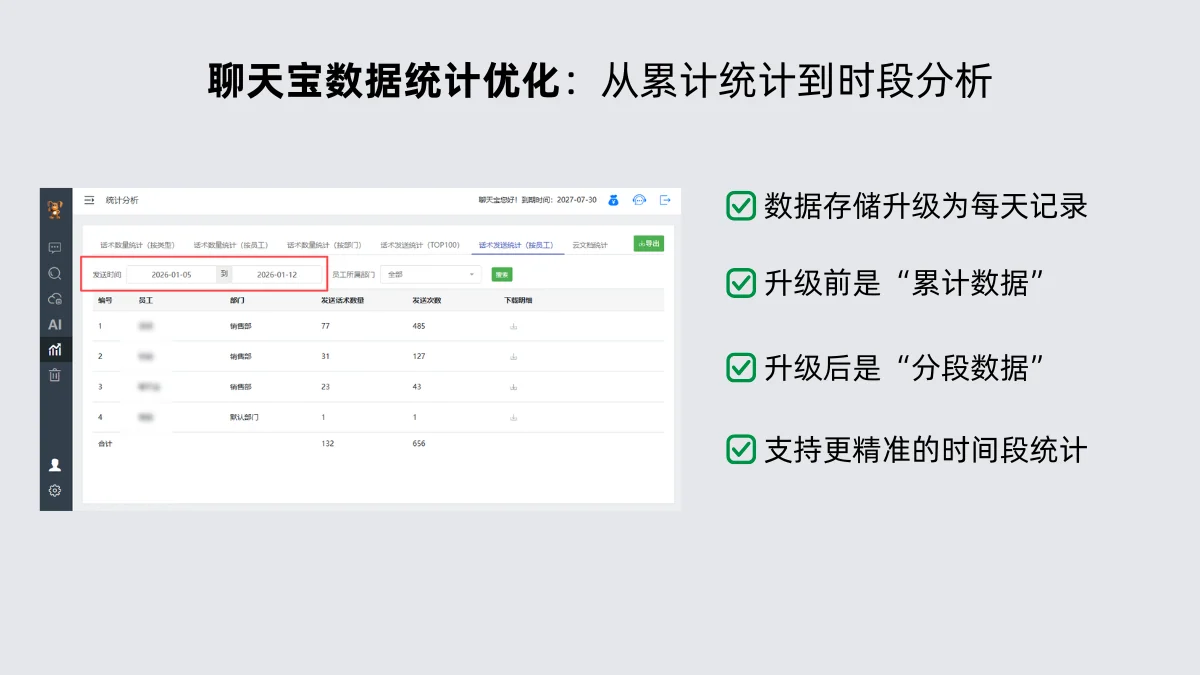Click the total scripts count 132

coord(326,443)
